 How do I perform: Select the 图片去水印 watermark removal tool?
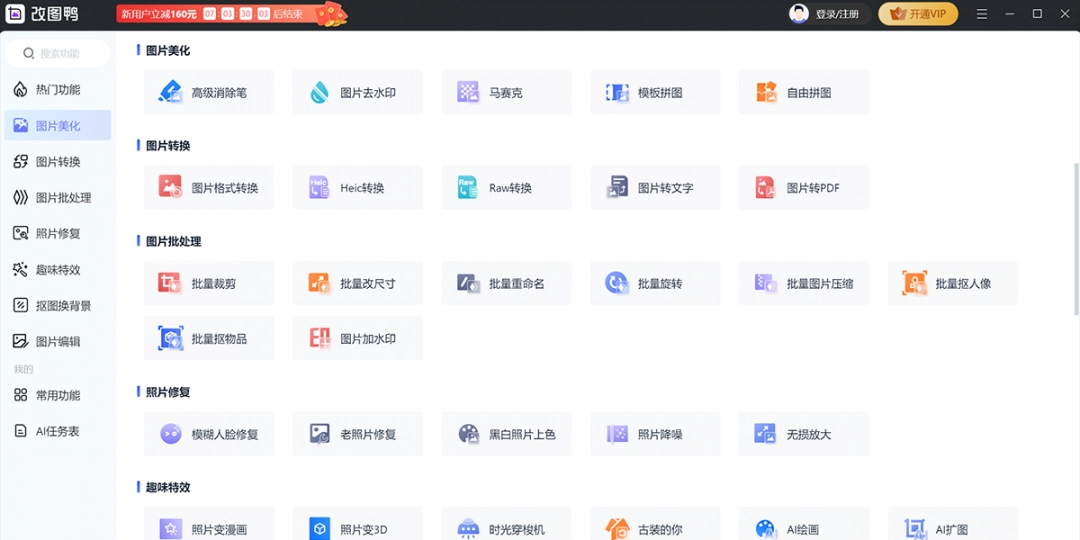357,93
